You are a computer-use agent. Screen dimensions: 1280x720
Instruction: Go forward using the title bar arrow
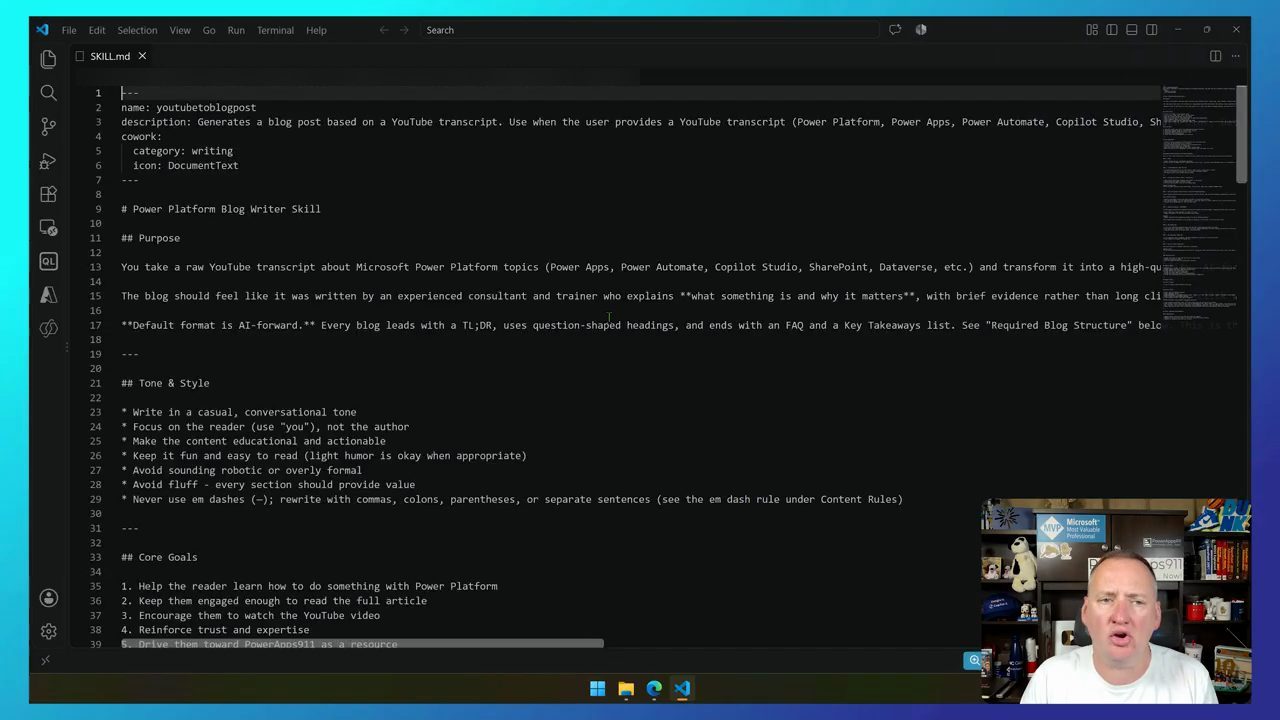click(404, 30)
